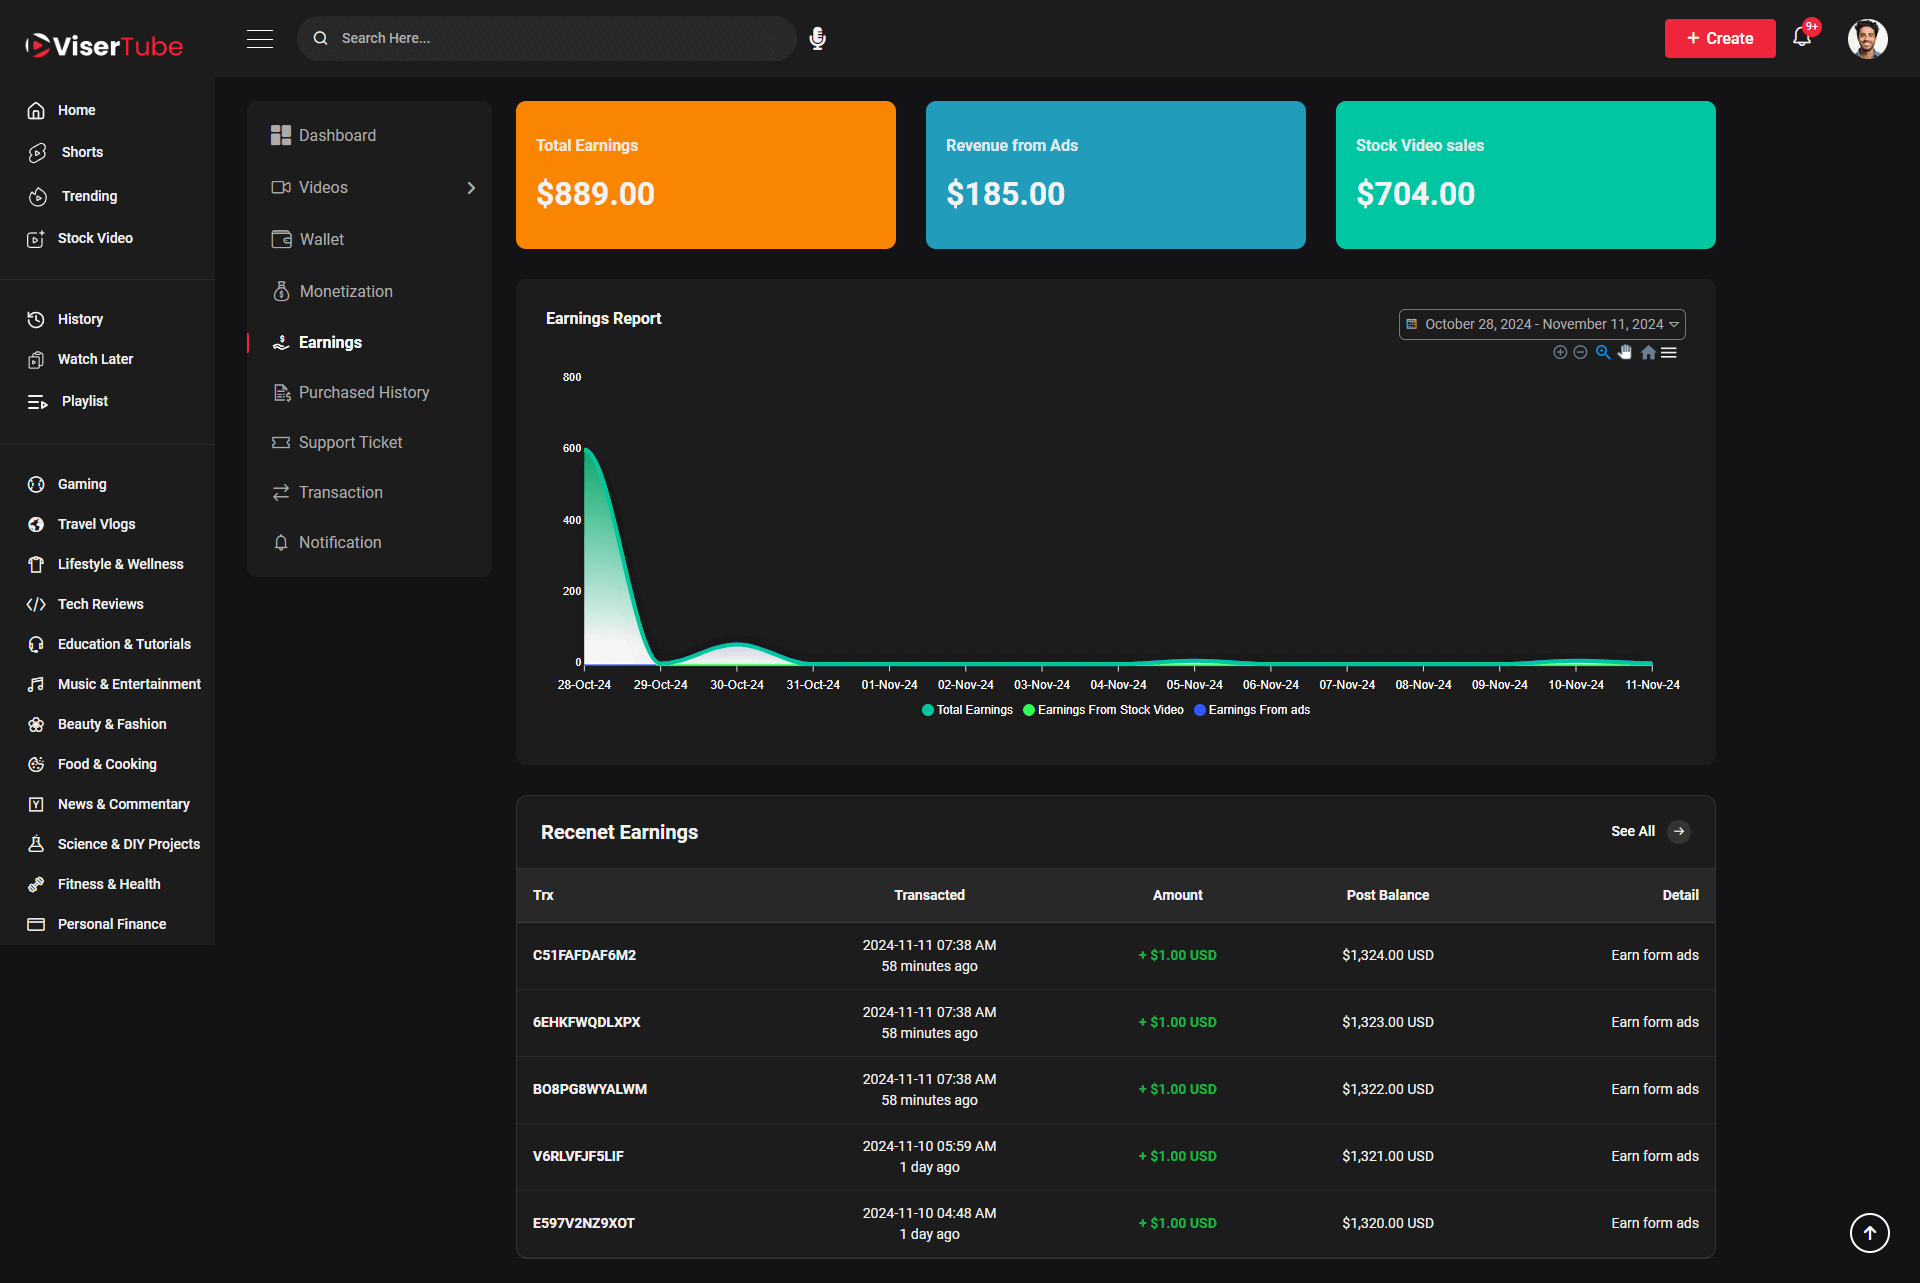This screenshot has width=1920, height=1283.
Task: Click the red Create button
Action: point(1719,38)
